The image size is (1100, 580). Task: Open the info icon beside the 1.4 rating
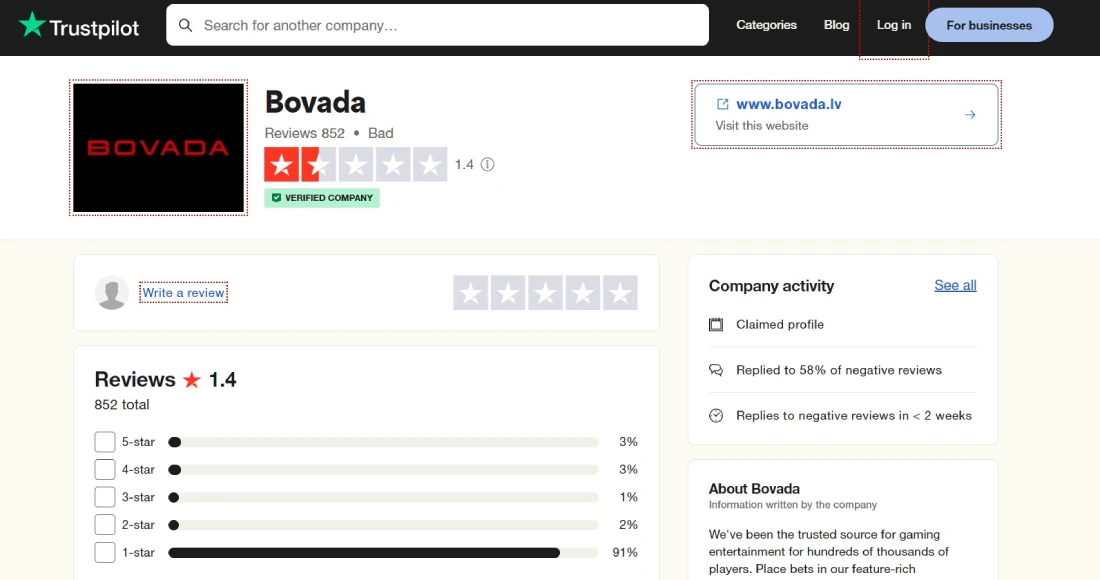[x=489, y=164]
